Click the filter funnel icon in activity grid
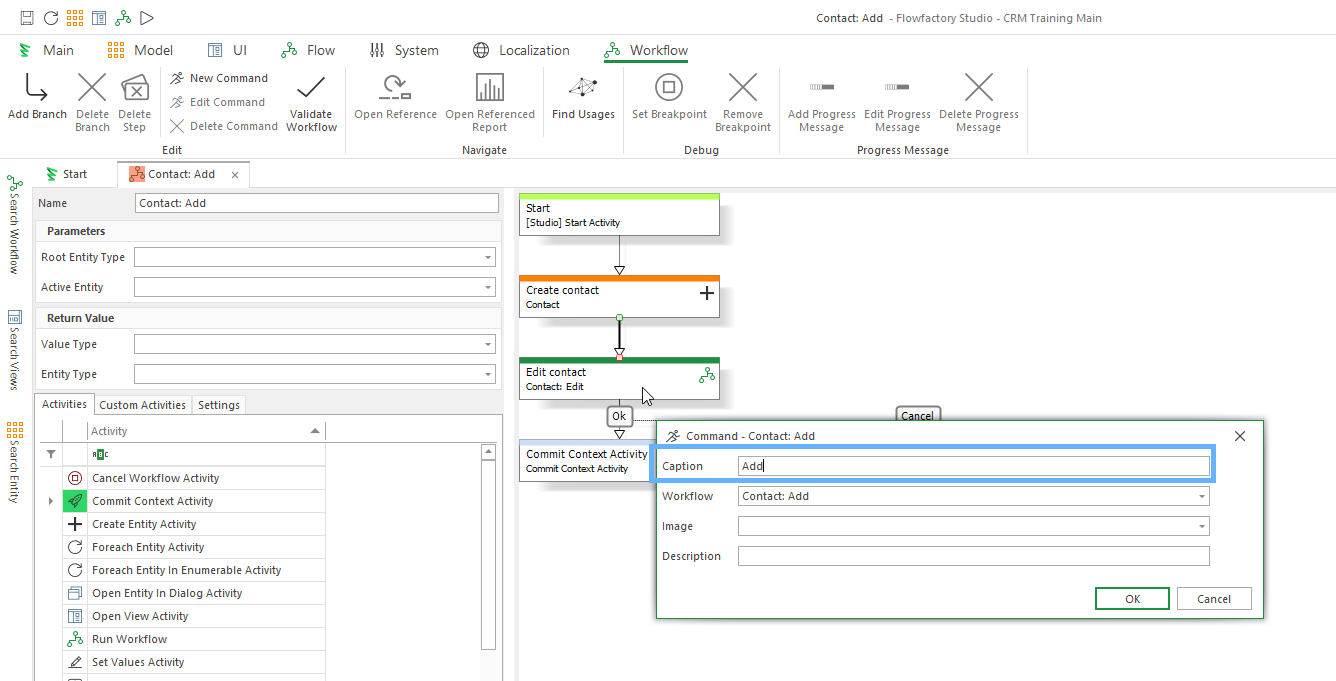 (x=52, y=453)
